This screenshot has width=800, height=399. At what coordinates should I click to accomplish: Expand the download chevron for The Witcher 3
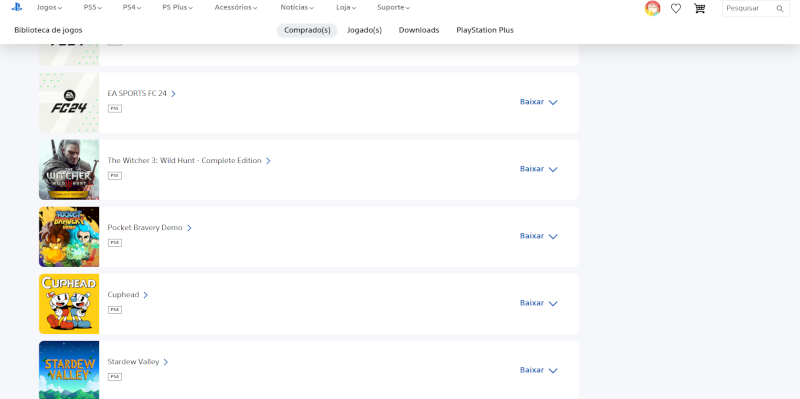pyautogui.click(x=553, y=169)
